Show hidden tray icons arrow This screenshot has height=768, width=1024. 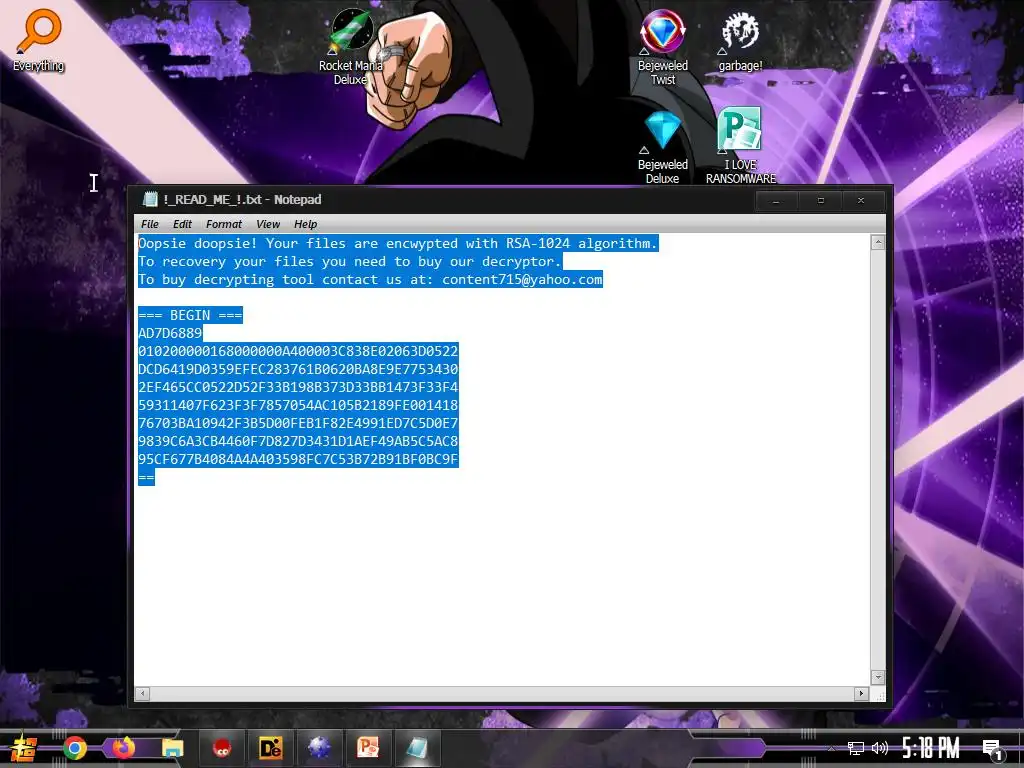(831, 749)
